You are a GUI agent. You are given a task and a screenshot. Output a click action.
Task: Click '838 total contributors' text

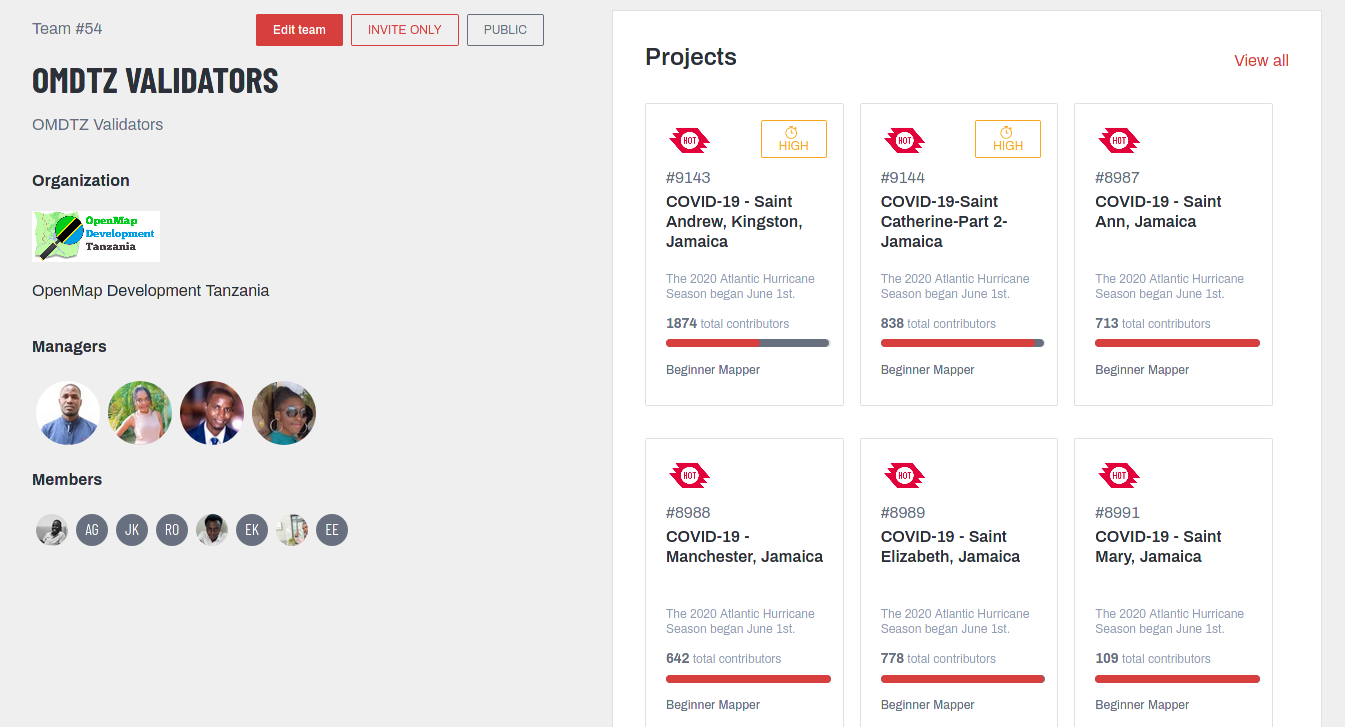[x=938, y=323]
